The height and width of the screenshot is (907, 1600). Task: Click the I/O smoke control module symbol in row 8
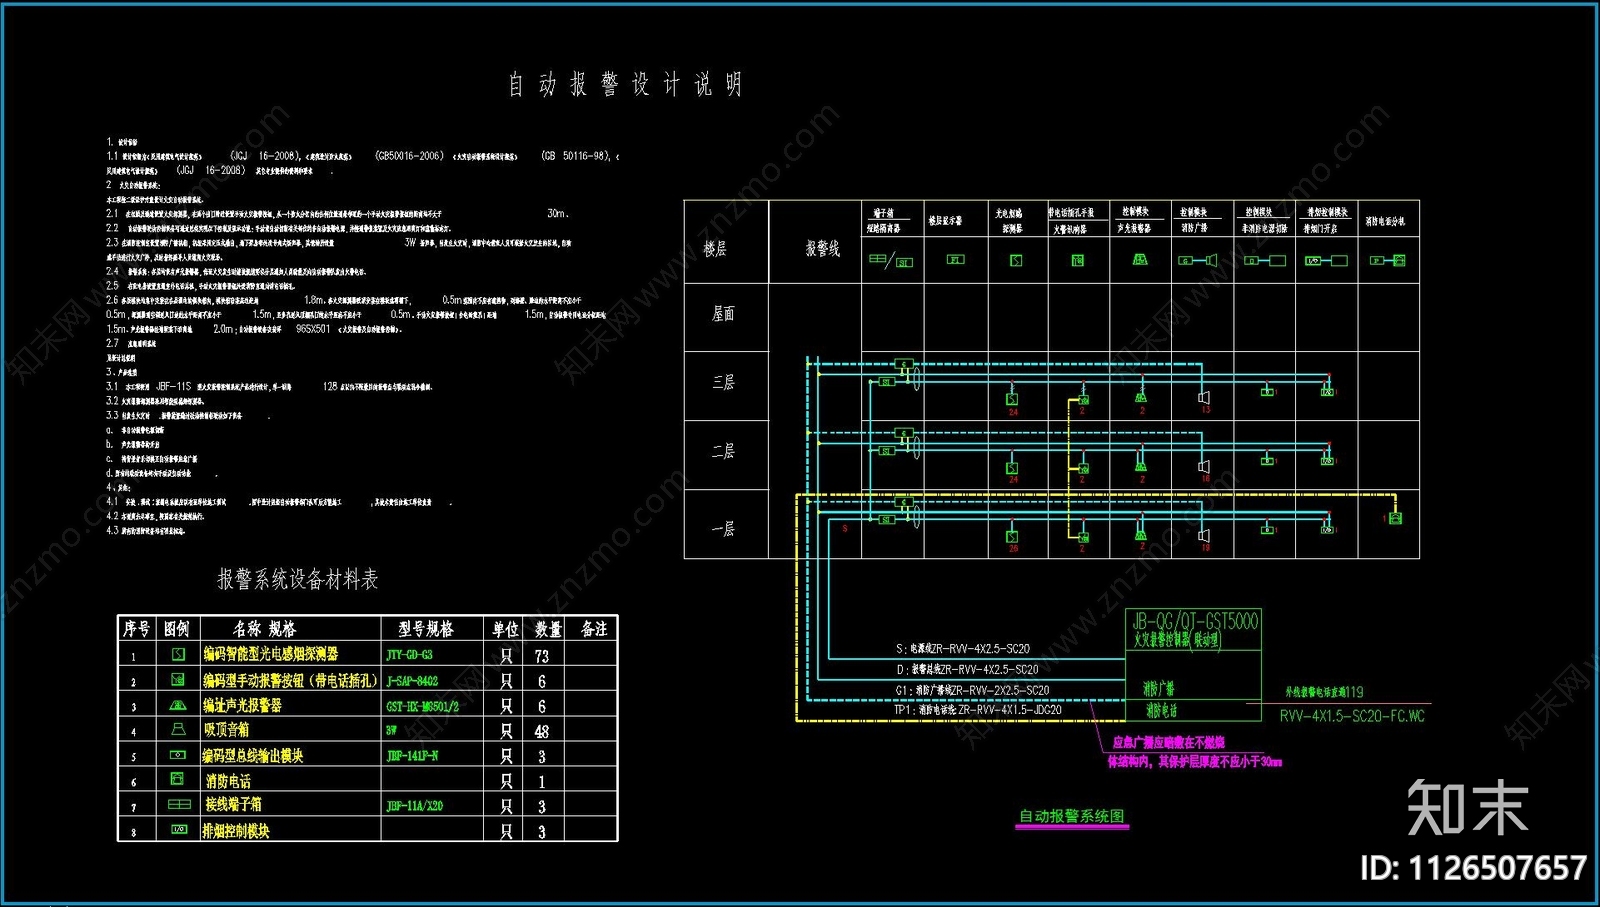(179, 829)
